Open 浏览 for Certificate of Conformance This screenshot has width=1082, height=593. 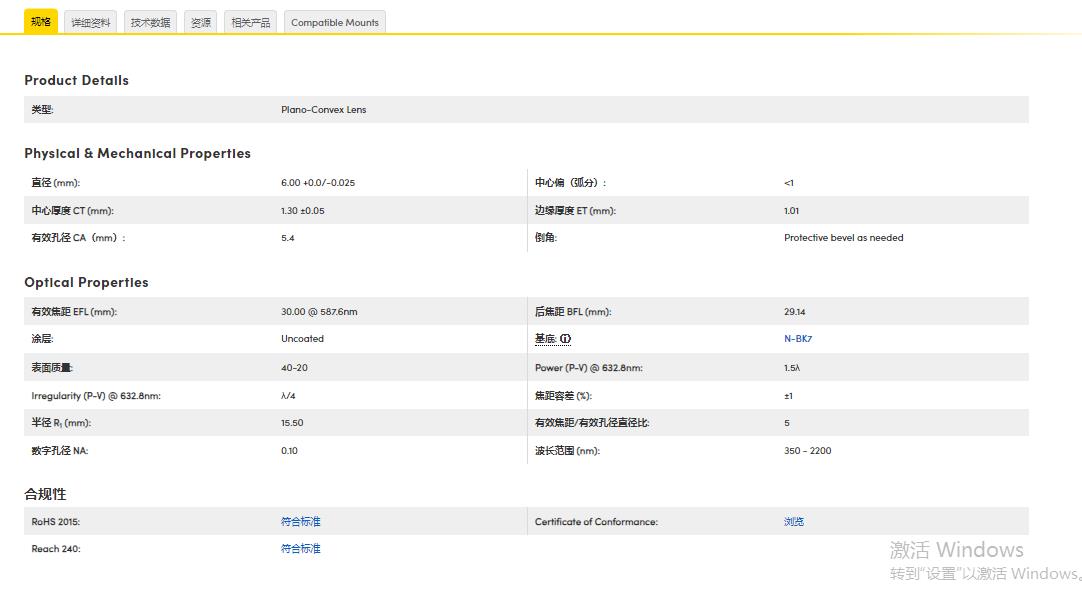(x=793, y=521)
